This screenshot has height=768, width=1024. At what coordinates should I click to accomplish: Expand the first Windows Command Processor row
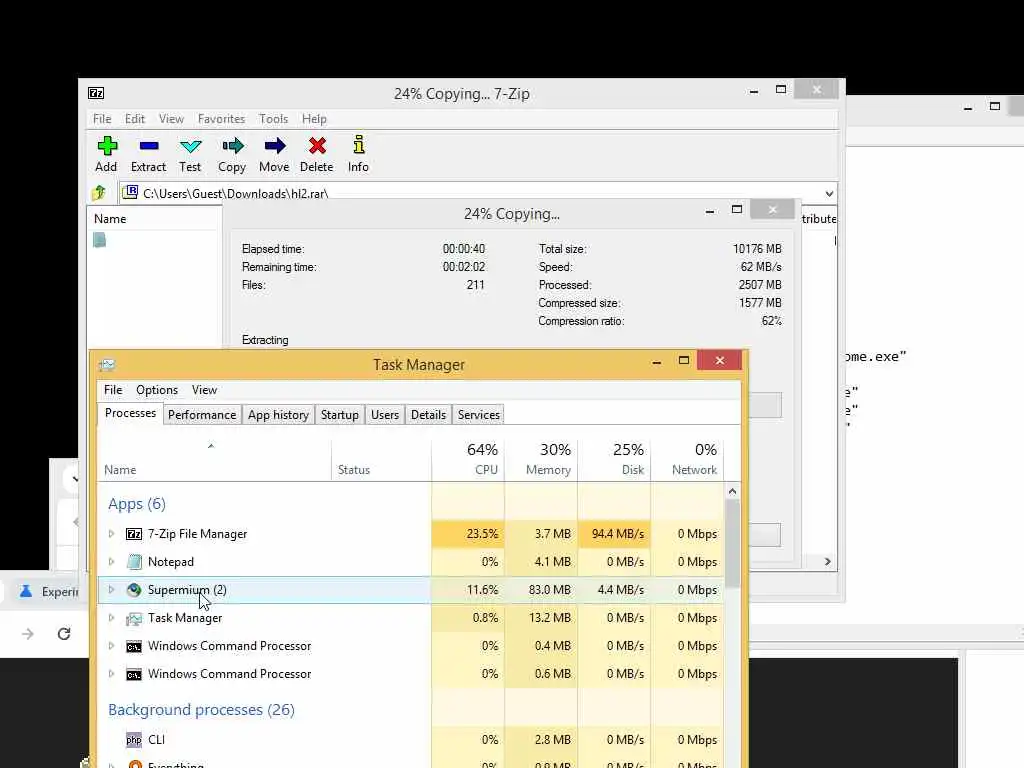(x=111, y=646)
